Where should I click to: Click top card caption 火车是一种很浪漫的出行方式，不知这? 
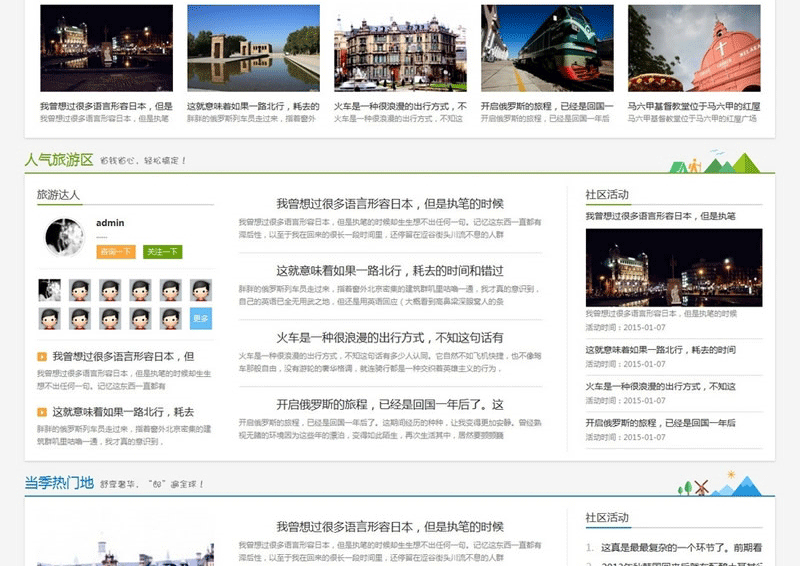click(x=398, y=118)
